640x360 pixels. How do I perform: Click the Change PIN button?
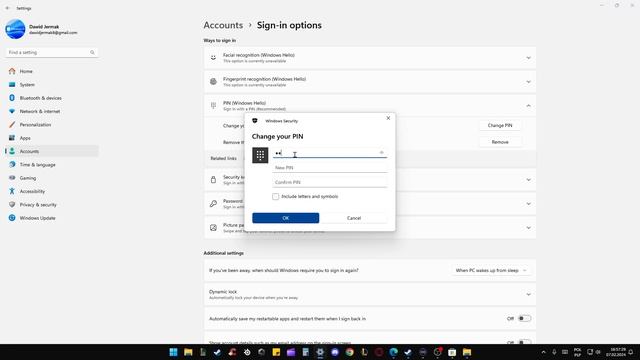pos(500,125)
